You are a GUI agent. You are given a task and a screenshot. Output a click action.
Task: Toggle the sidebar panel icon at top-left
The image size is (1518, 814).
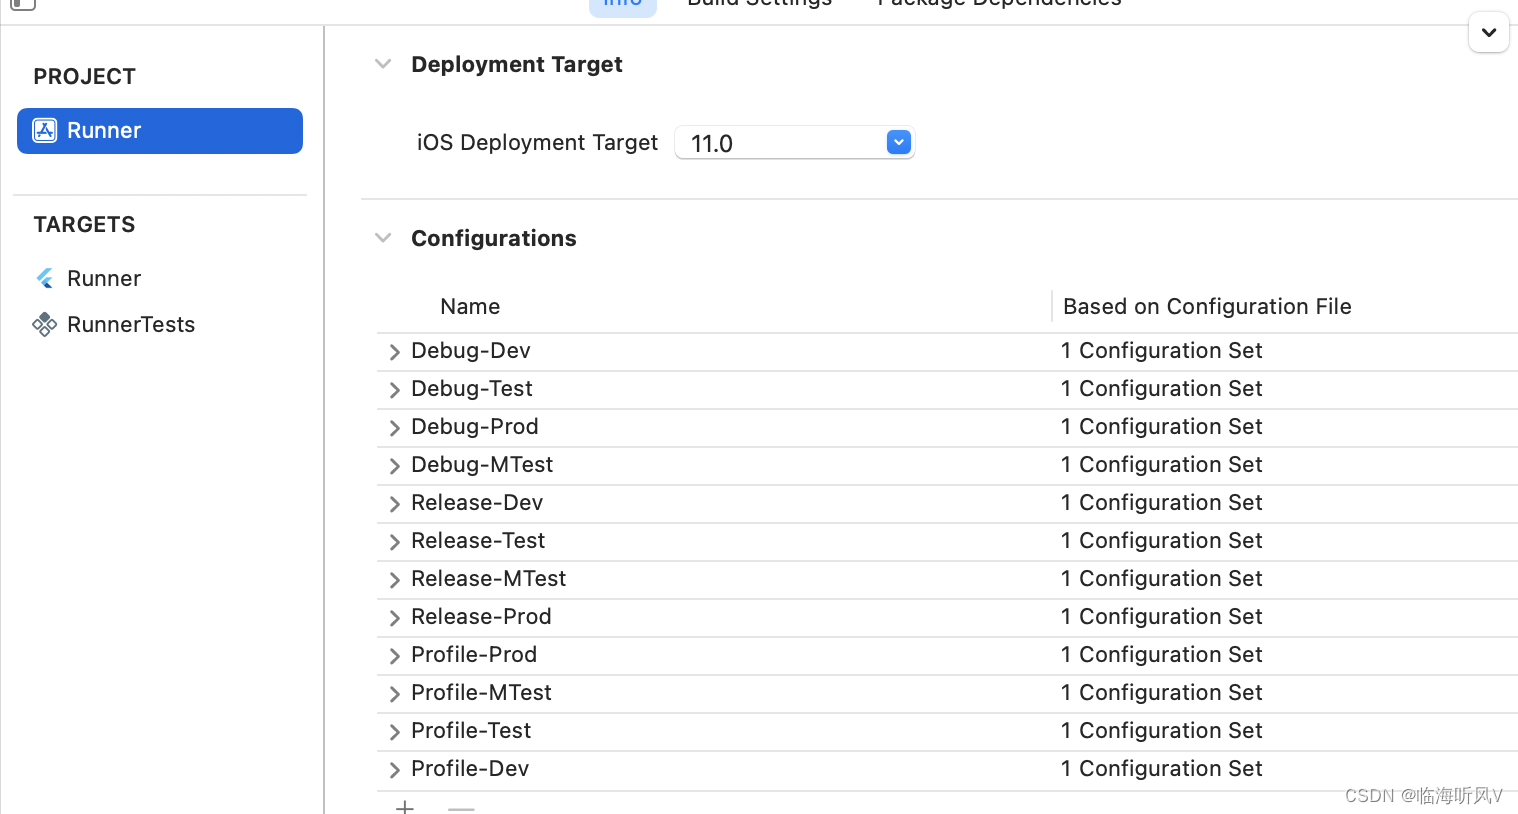coord(23,4)
